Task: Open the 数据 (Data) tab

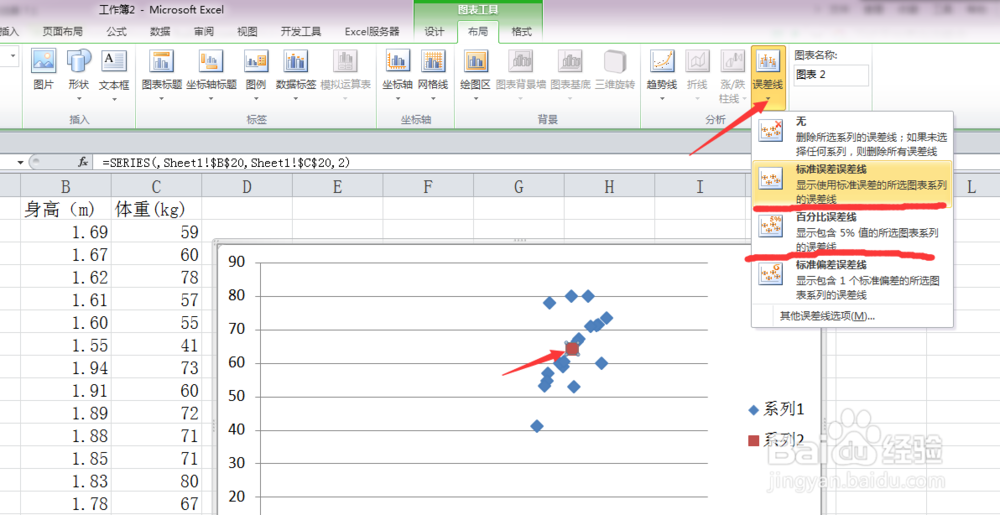Action: pos(160,32)
